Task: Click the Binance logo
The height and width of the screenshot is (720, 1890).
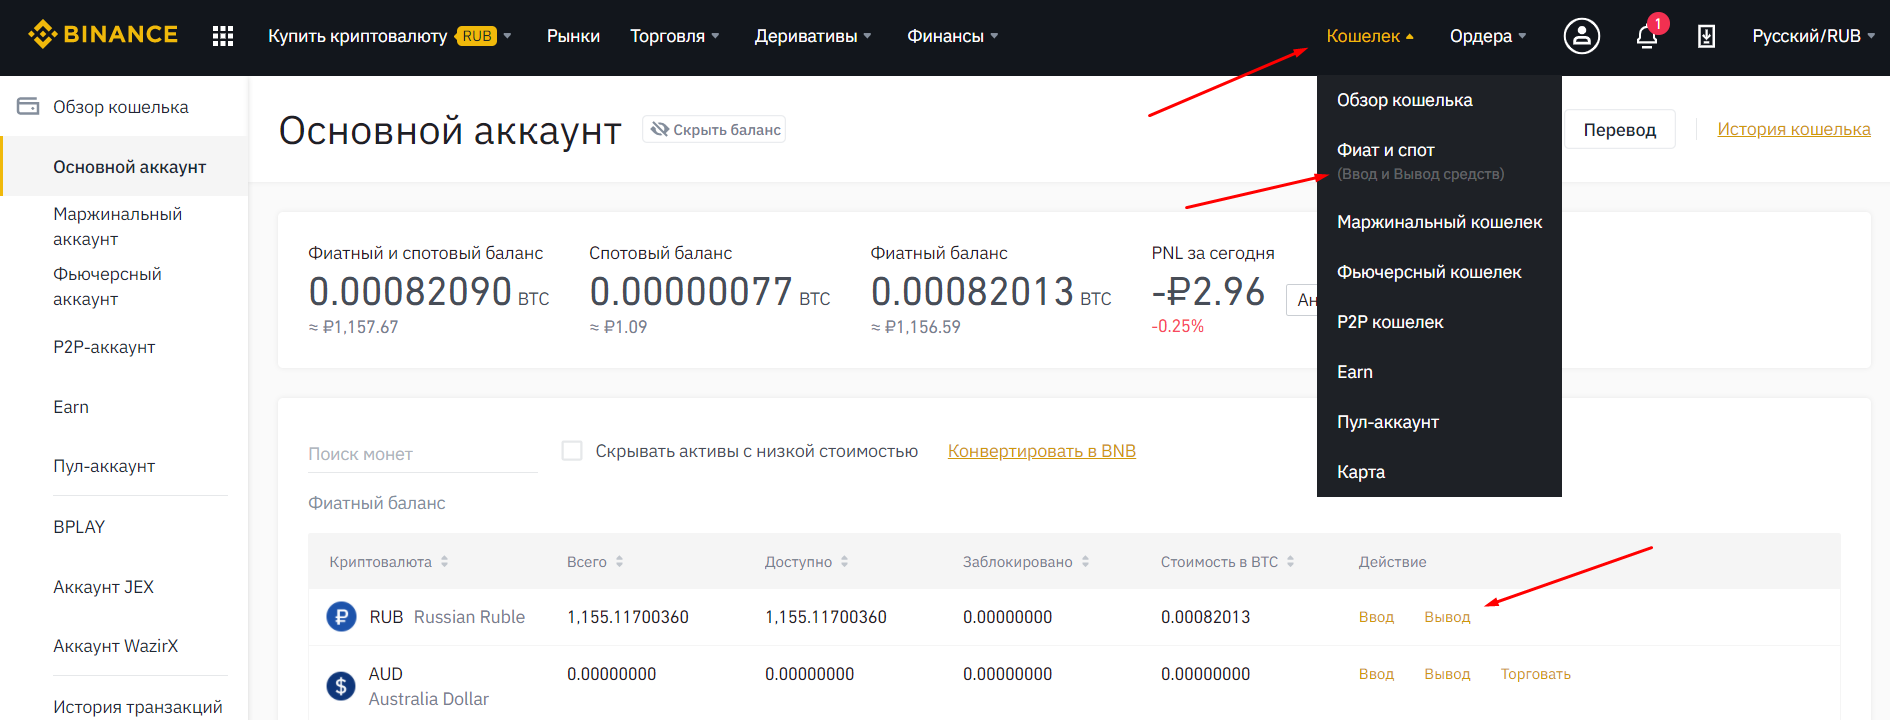Action: coord(103,35)
